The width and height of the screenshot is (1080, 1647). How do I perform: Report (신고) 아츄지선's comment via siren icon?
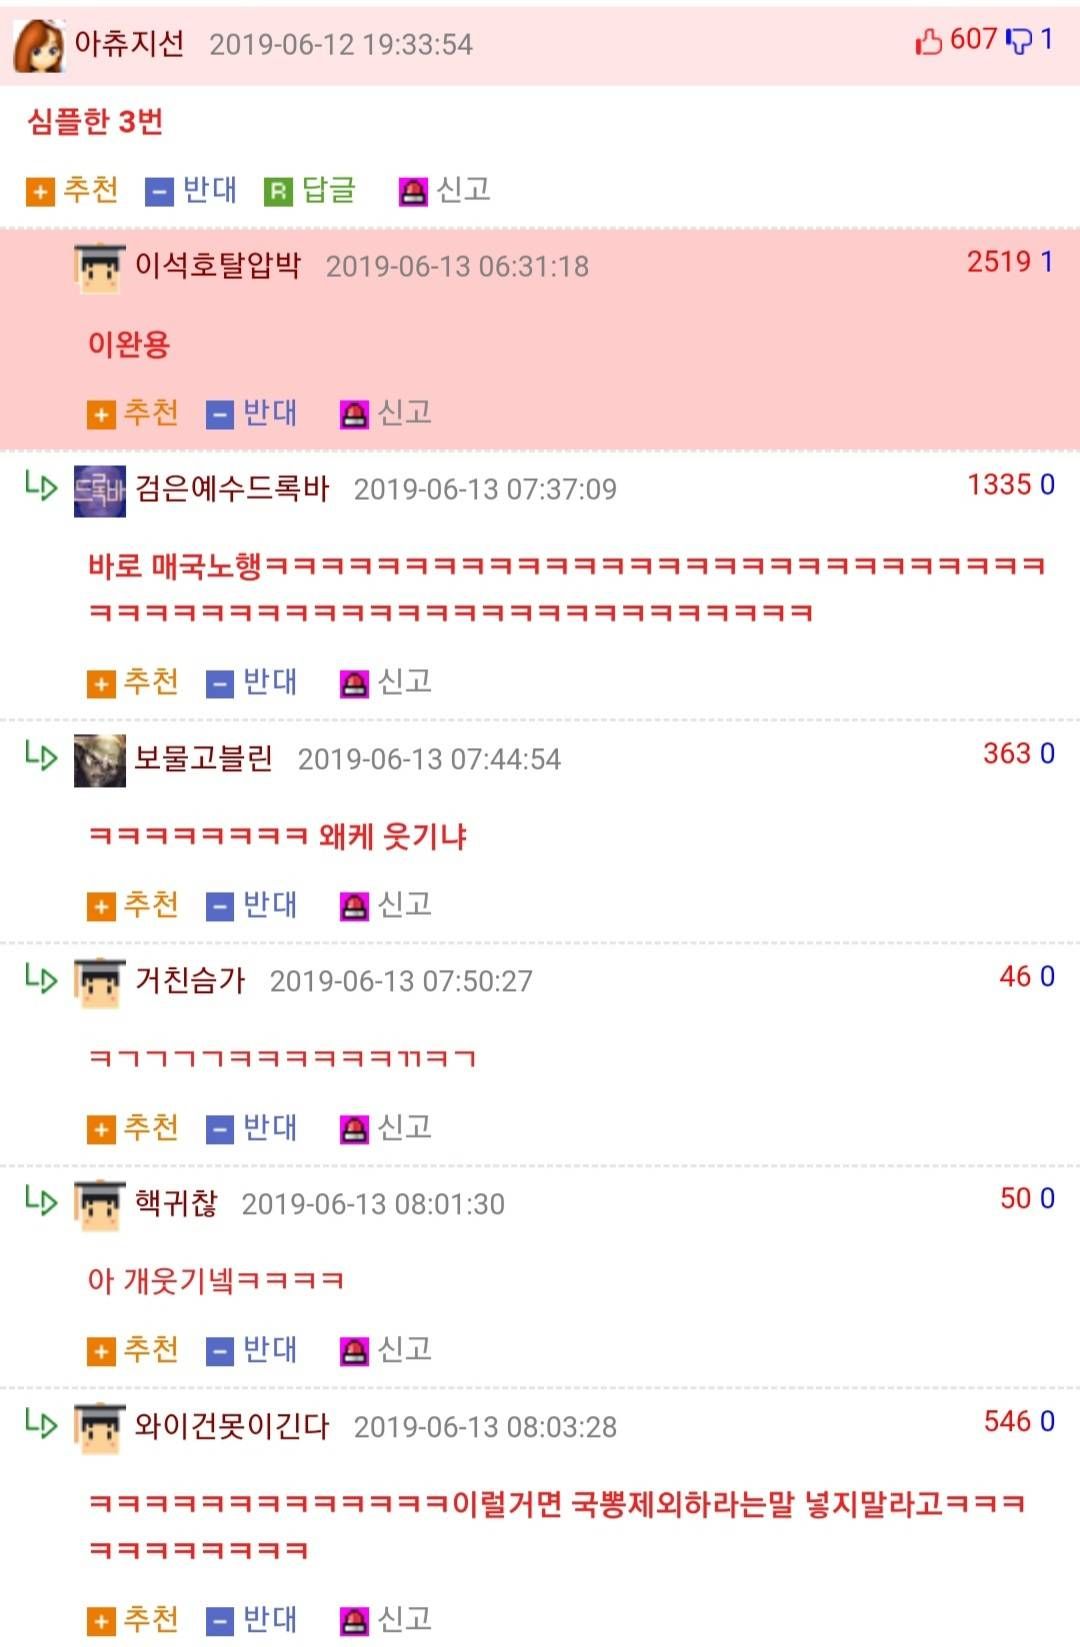click(x=413, y=191)
